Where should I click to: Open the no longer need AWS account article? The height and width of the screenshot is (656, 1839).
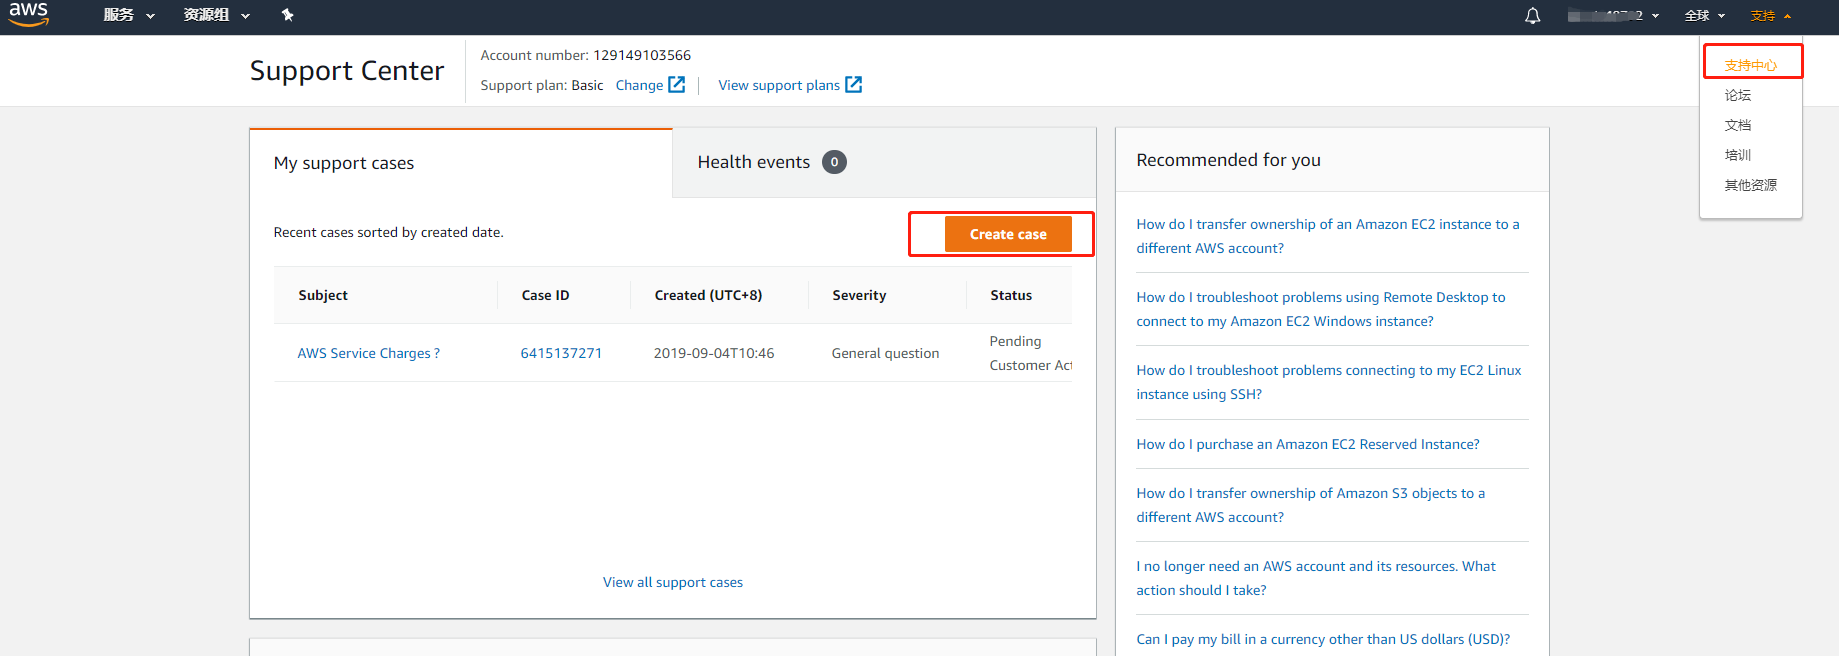tap(1316, 578)
